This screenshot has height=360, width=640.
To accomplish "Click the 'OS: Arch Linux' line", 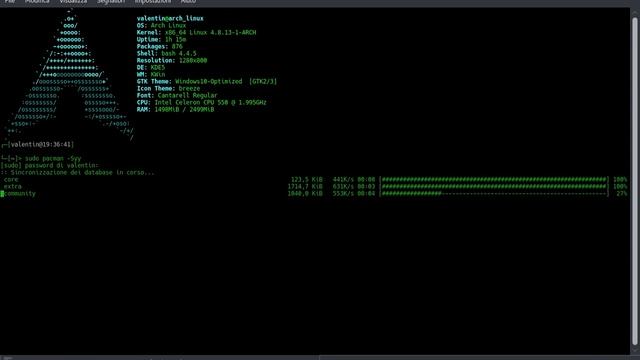I will point(161,25).
